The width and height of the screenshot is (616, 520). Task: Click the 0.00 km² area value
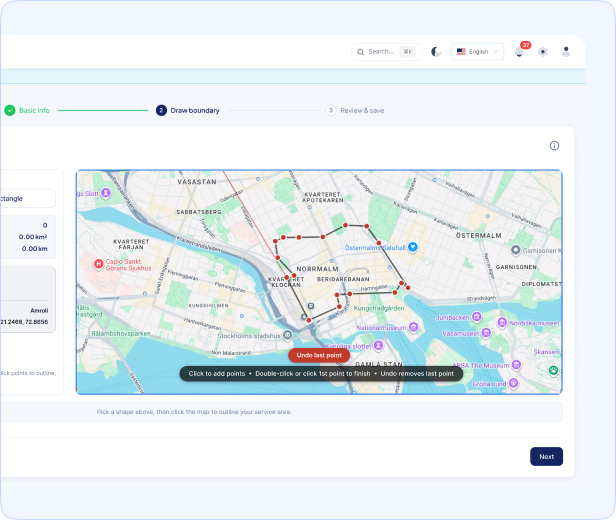coord(33,237)
